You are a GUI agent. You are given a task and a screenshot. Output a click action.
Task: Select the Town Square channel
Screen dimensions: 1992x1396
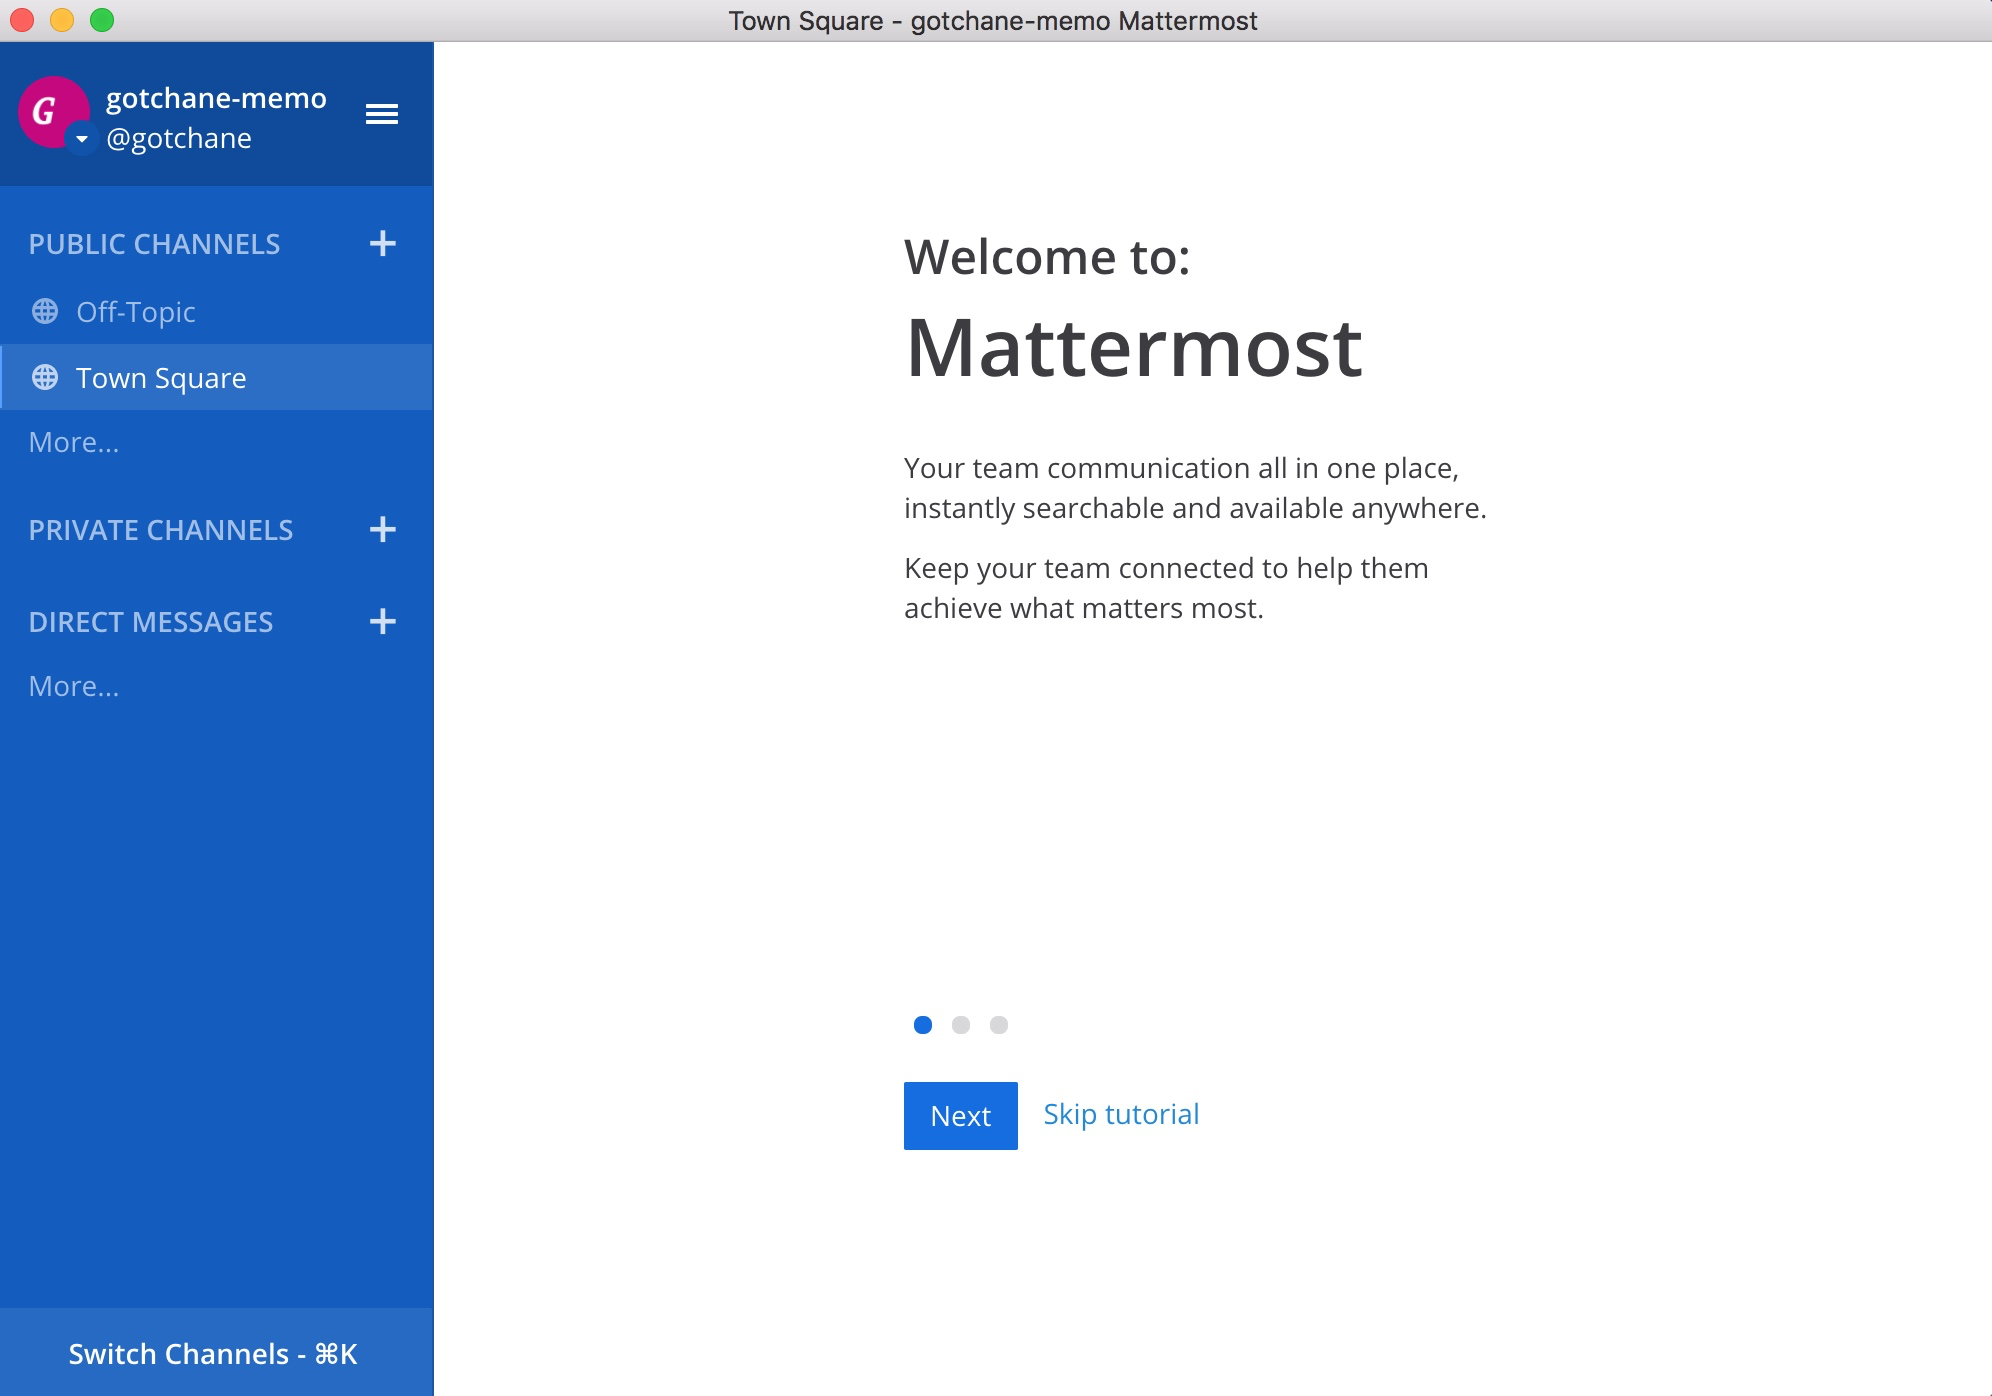point(161,378)
